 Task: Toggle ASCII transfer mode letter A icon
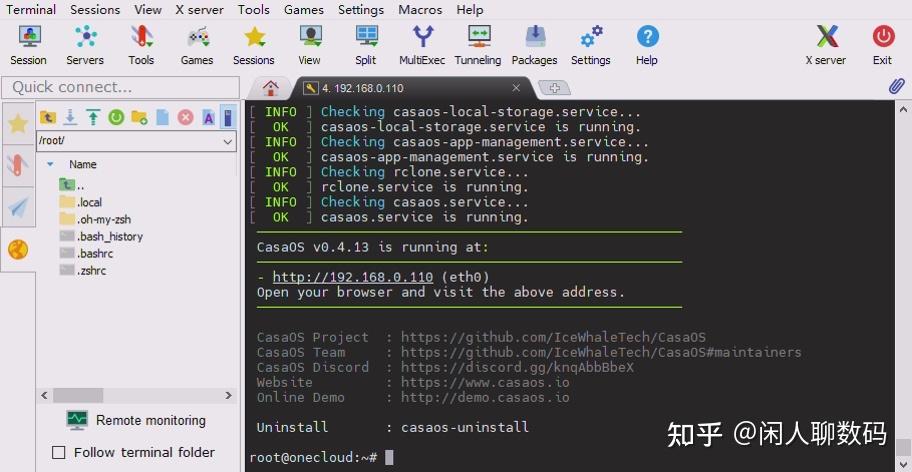(208, 117)
